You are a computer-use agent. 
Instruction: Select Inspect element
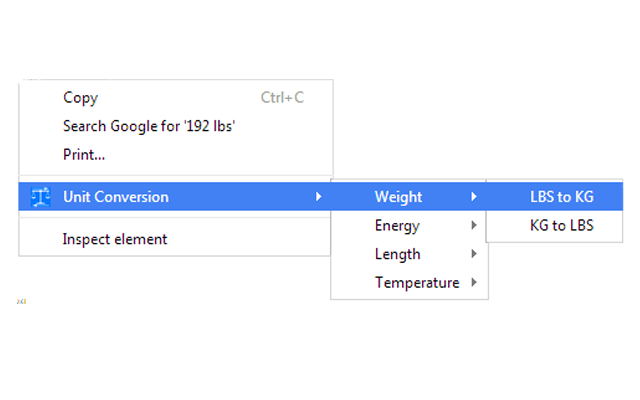point(115,239)
